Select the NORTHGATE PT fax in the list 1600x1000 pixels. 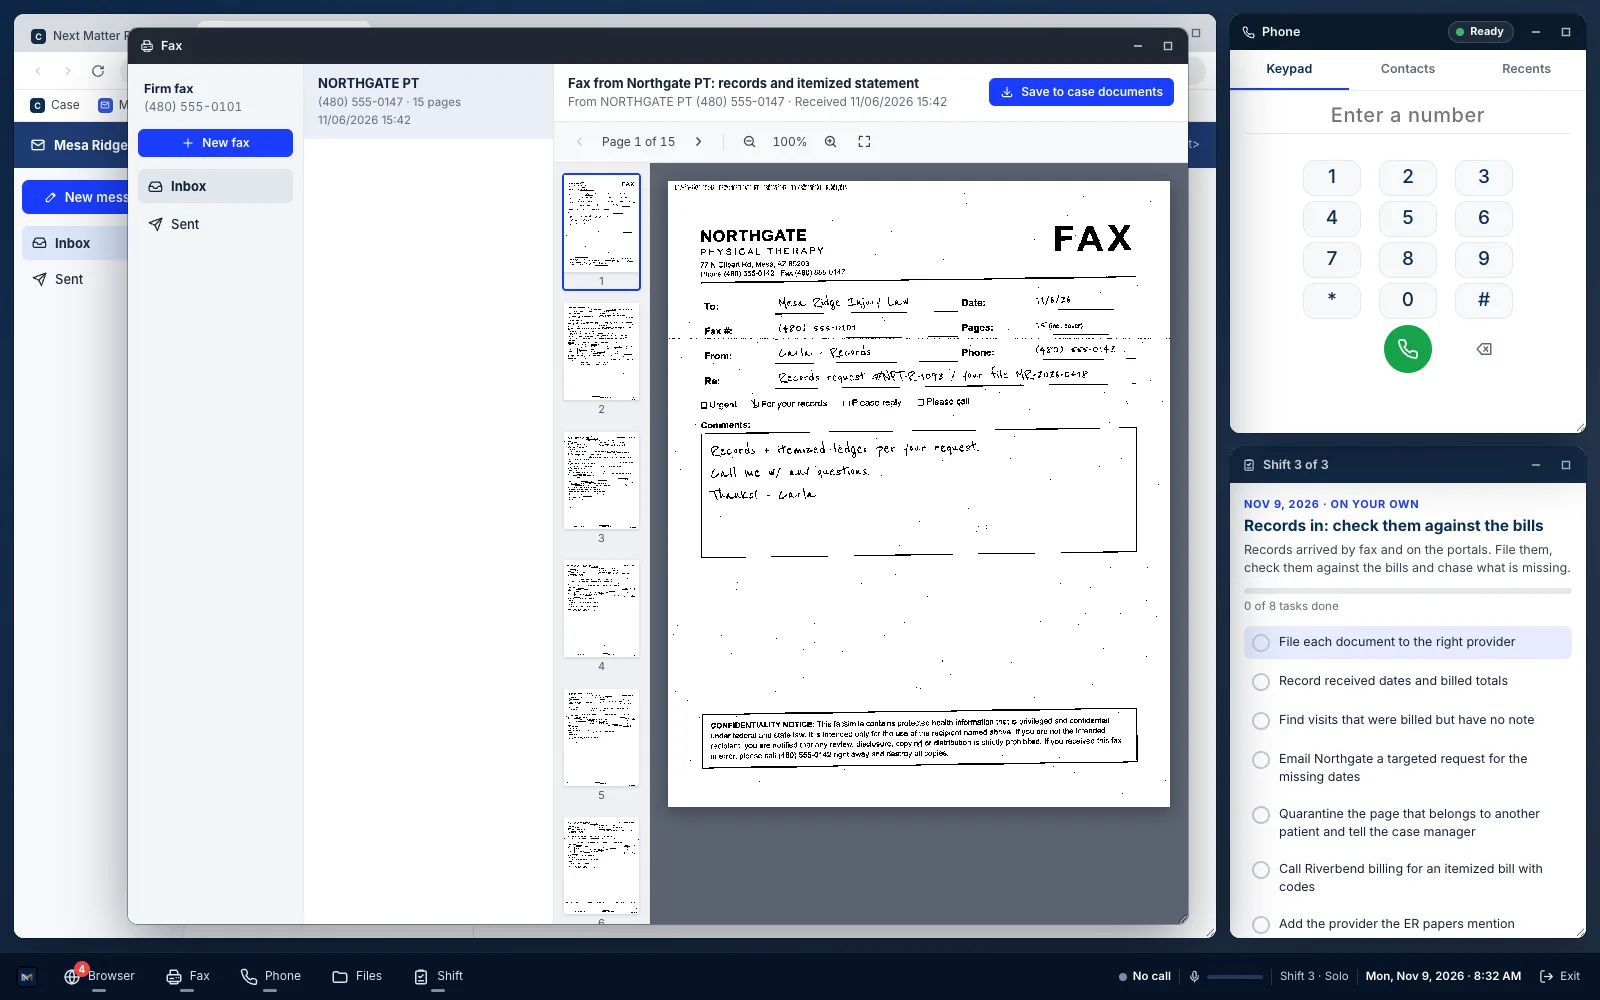pyautogui.click(x=428, y=101)
